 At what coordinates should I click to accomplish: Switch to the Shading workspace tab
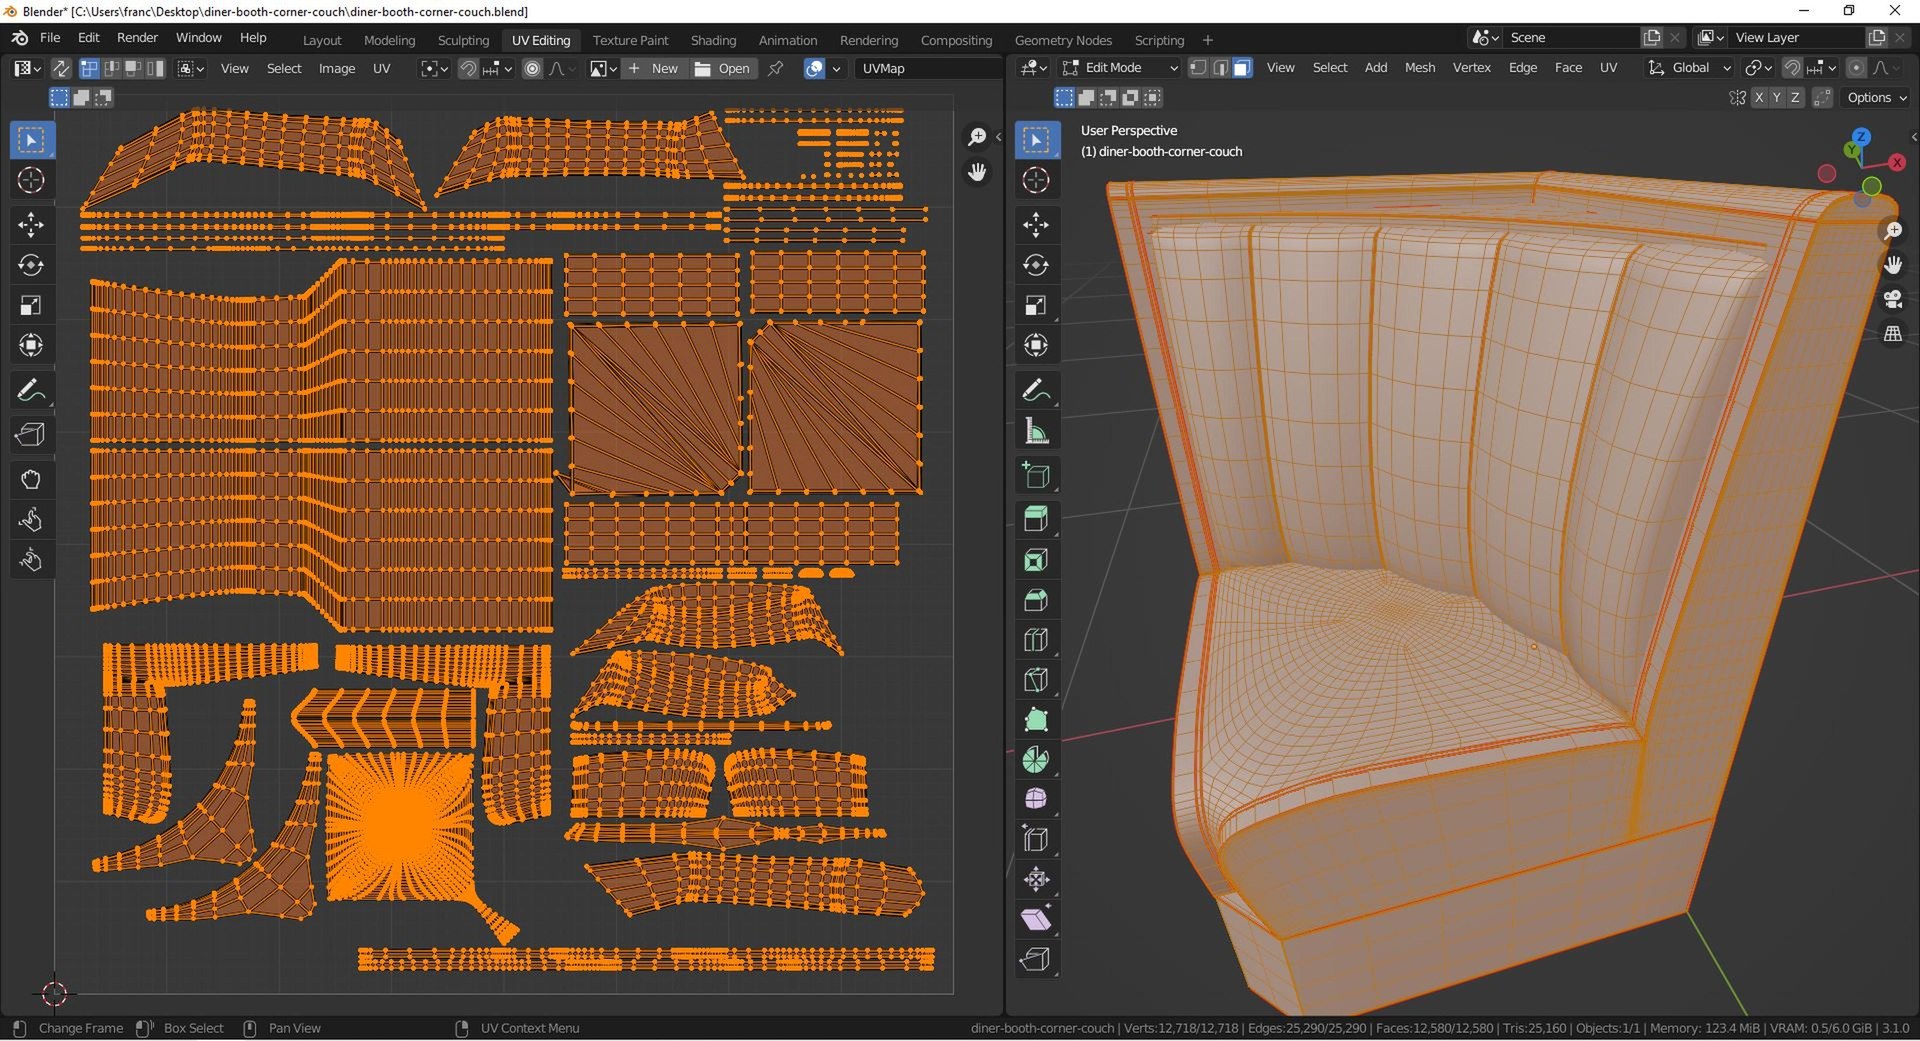[713, 40]
